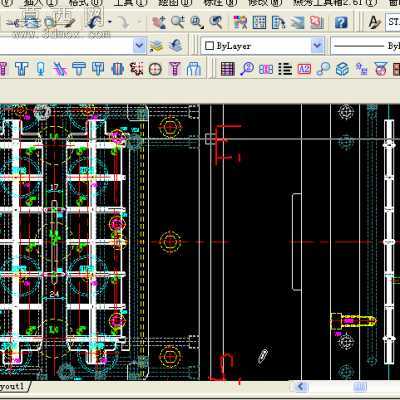The width and height of the screenshot is (400, 400).
Task: Open the Layer Properties Manager icon
Action: (x=156, y=45)
